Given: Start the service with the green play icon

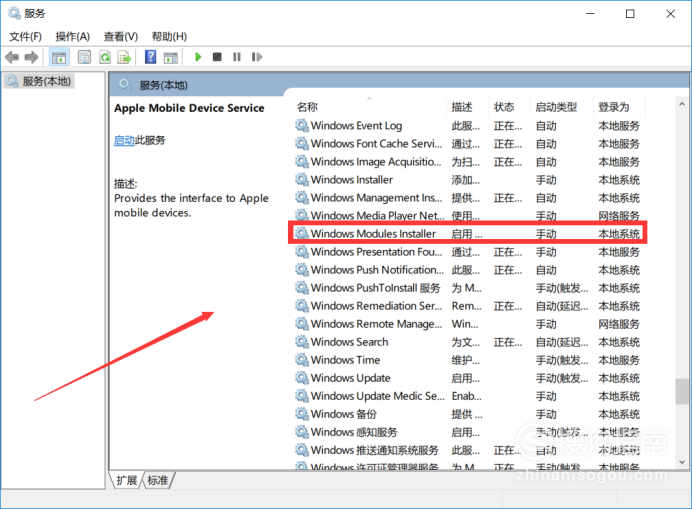Looking at the screenshot, I should (x=198, y=57).
